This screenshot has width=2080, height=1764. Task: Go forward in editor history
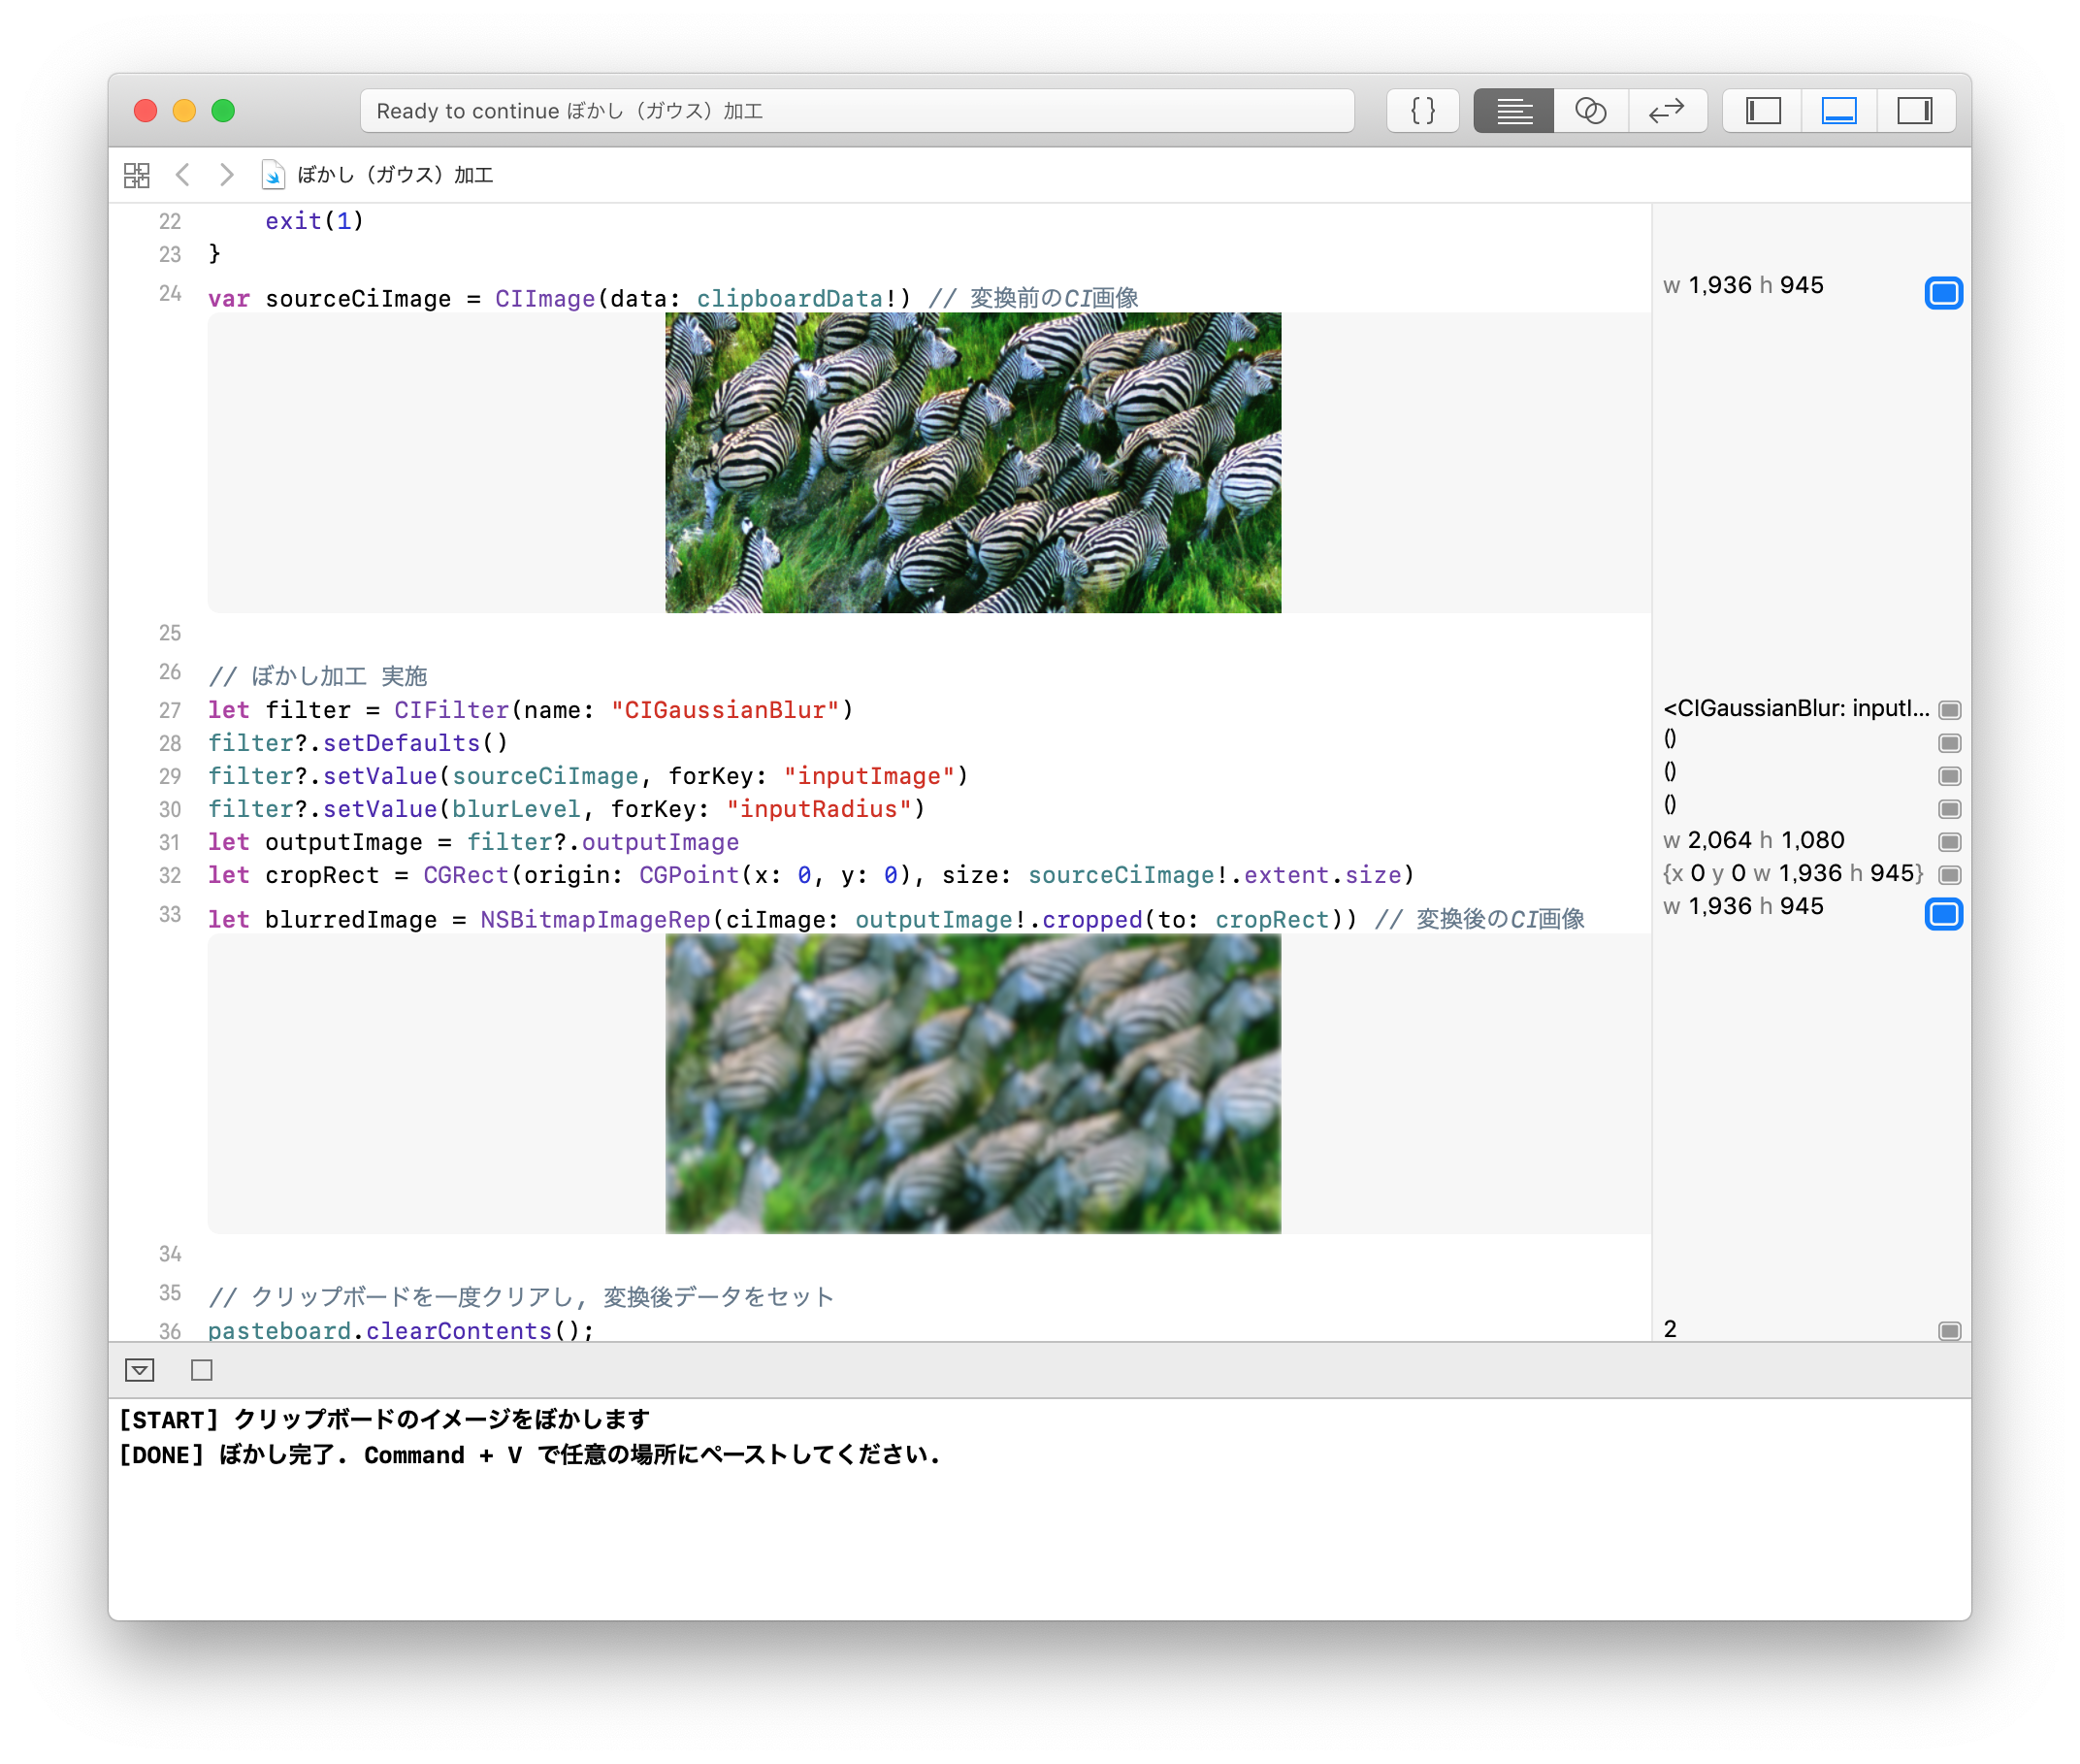(227, 176)
